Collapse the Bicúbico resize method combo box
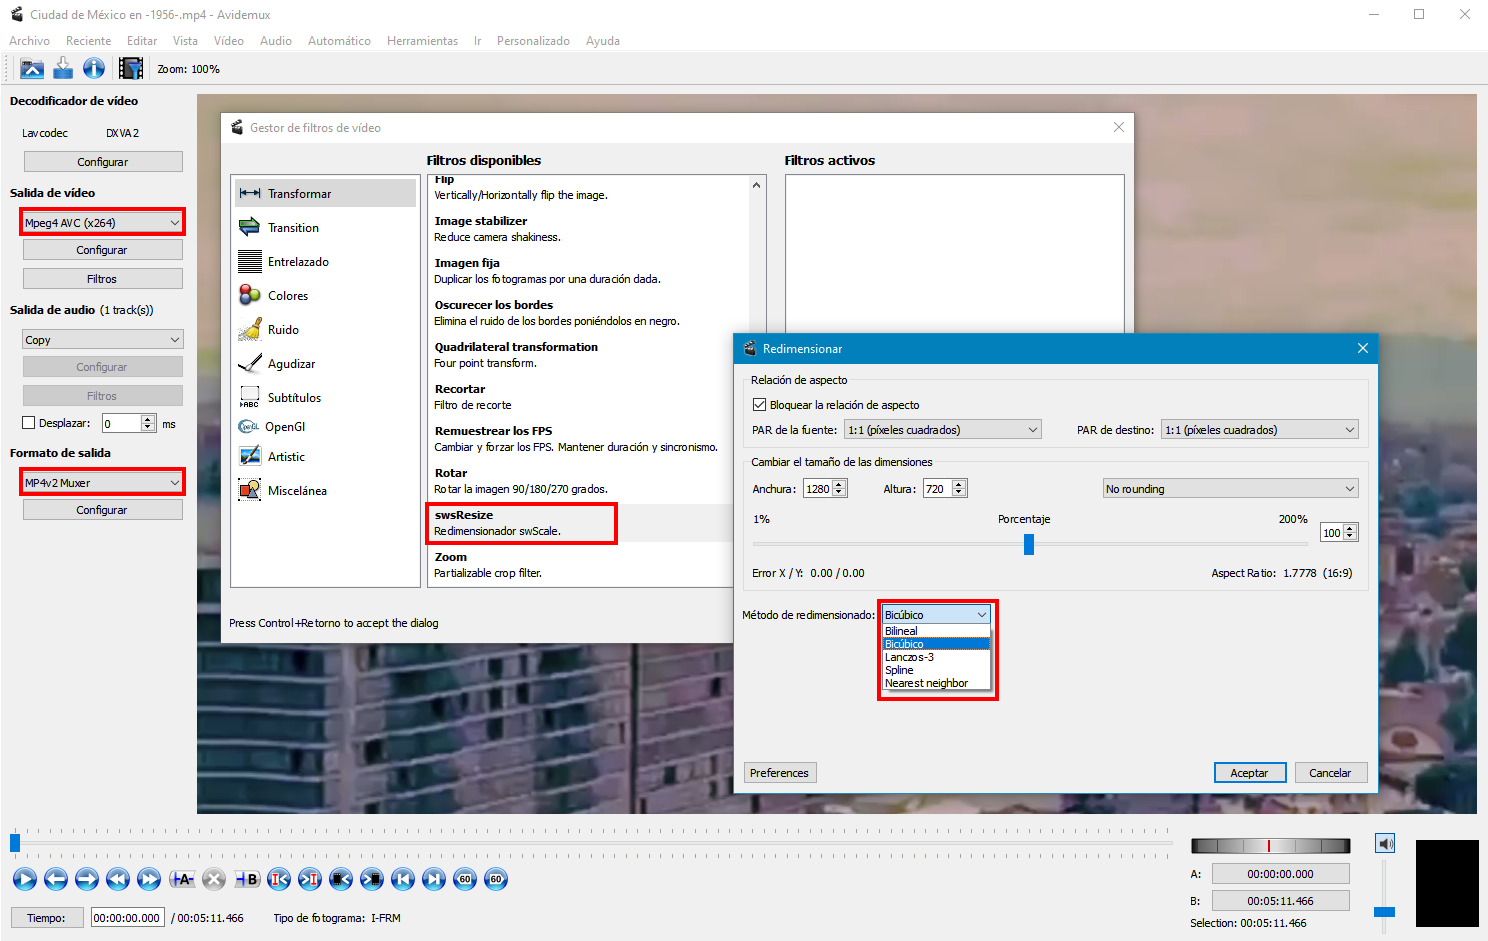 click(x=936, y=614)
